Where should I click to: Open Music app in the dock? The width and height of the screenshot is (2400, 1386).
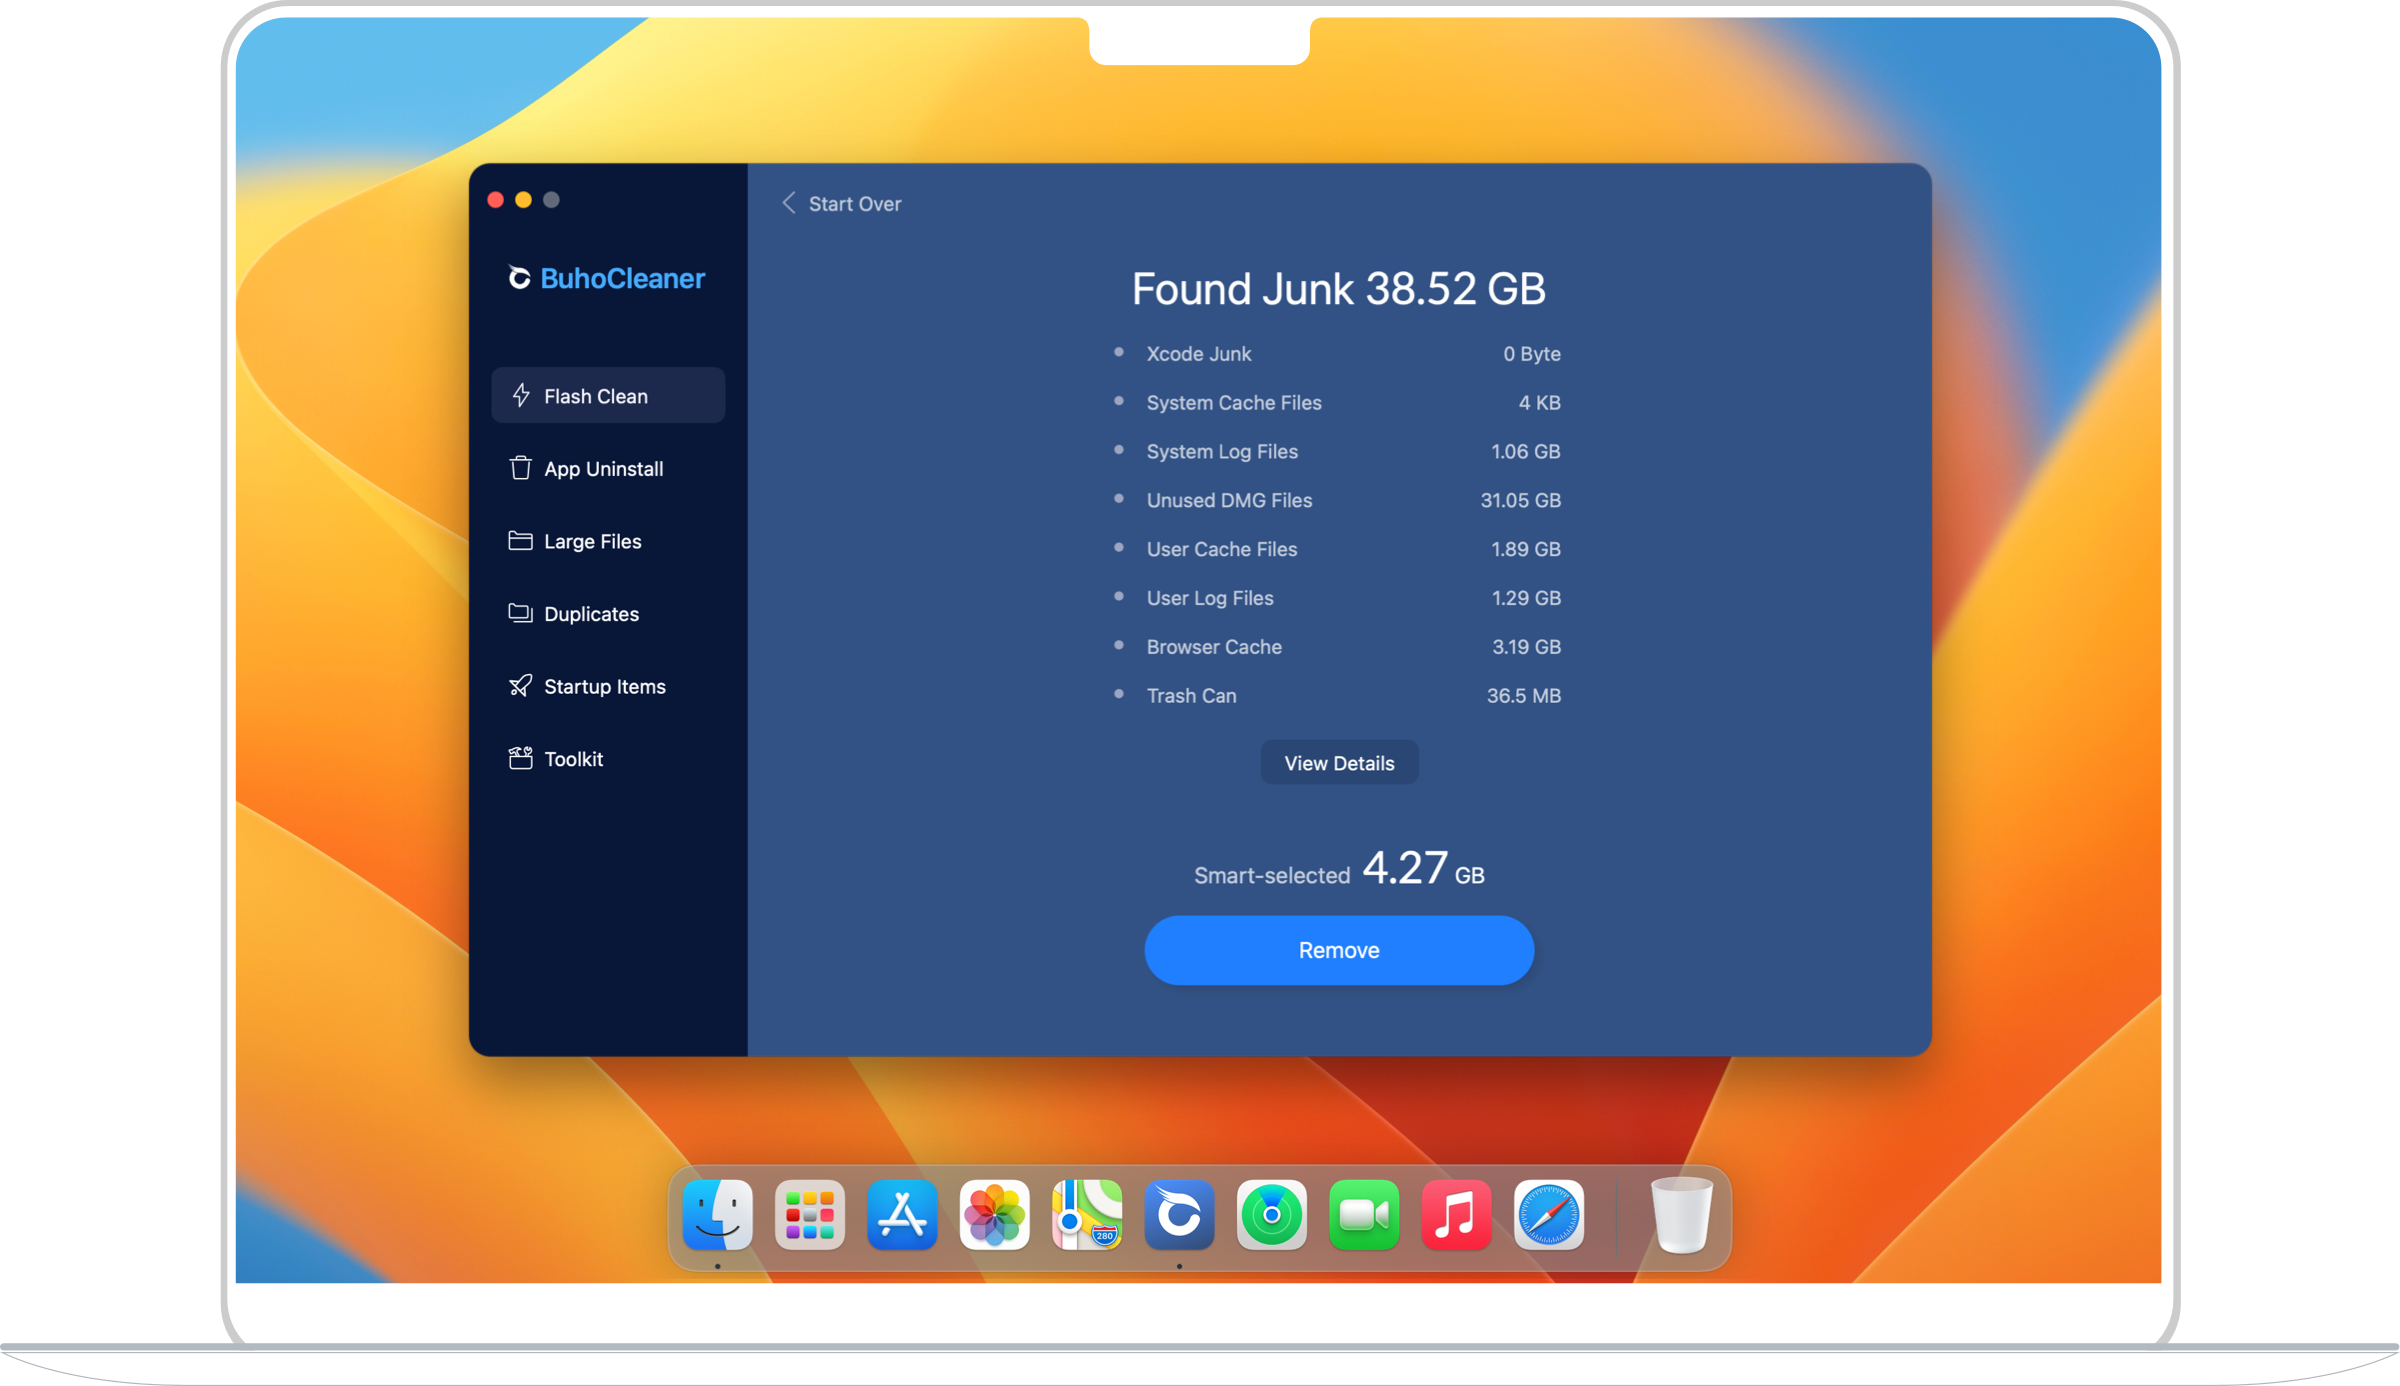1456,1215
